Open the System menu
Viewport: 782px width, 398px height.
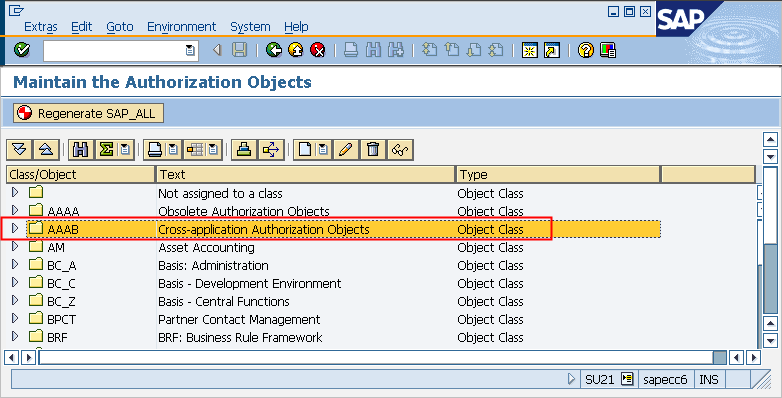[250, 27]
